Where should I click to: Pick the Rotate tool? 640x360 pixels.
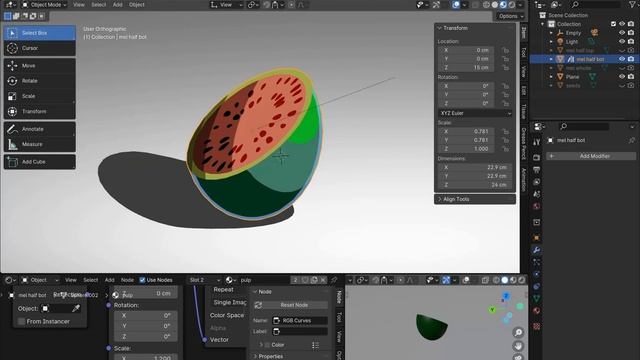pyautogui.click(x=40, y=81)
